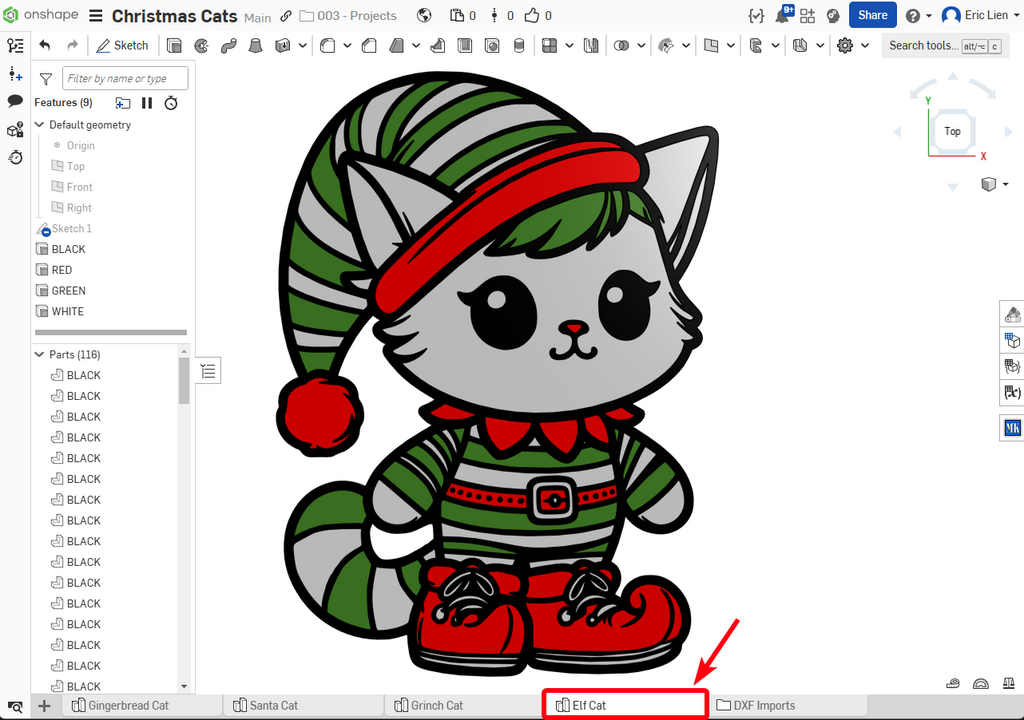1024x720 pixels.
Task: Open the mass properties scale icon
Action: 1008,683
